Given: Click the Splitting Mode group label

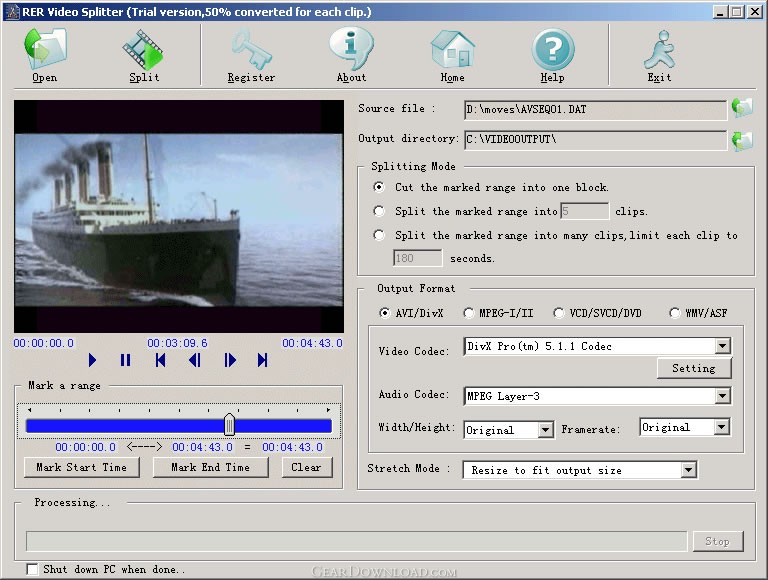Looking at the screenshot, I should coord(413,167).
